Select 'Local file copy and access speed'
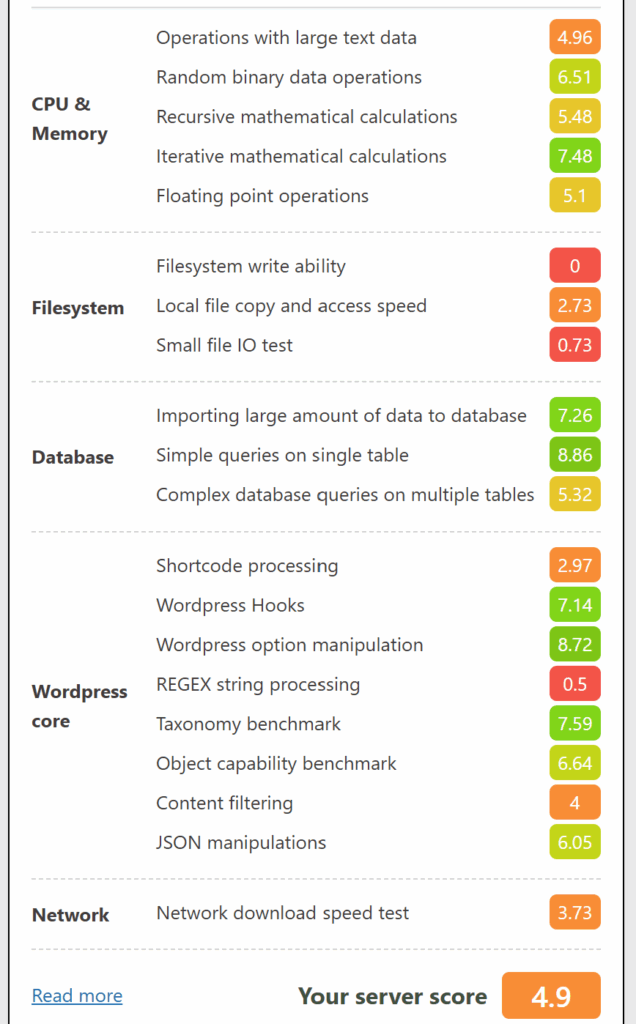Screen dimensions: 636x1024 pyautogui.click(x=291, y=306)
